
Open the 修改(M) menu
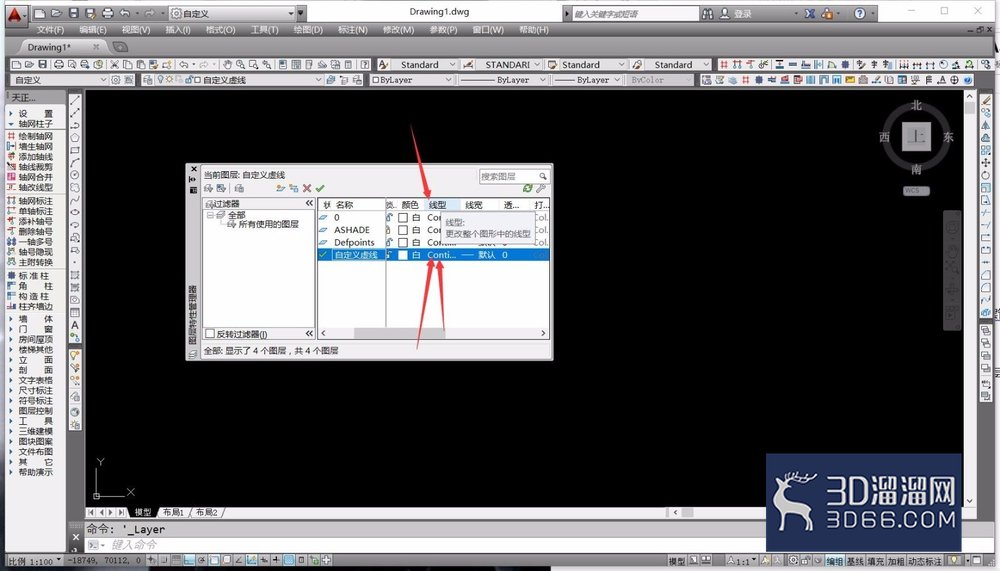(x=398, y=30)
